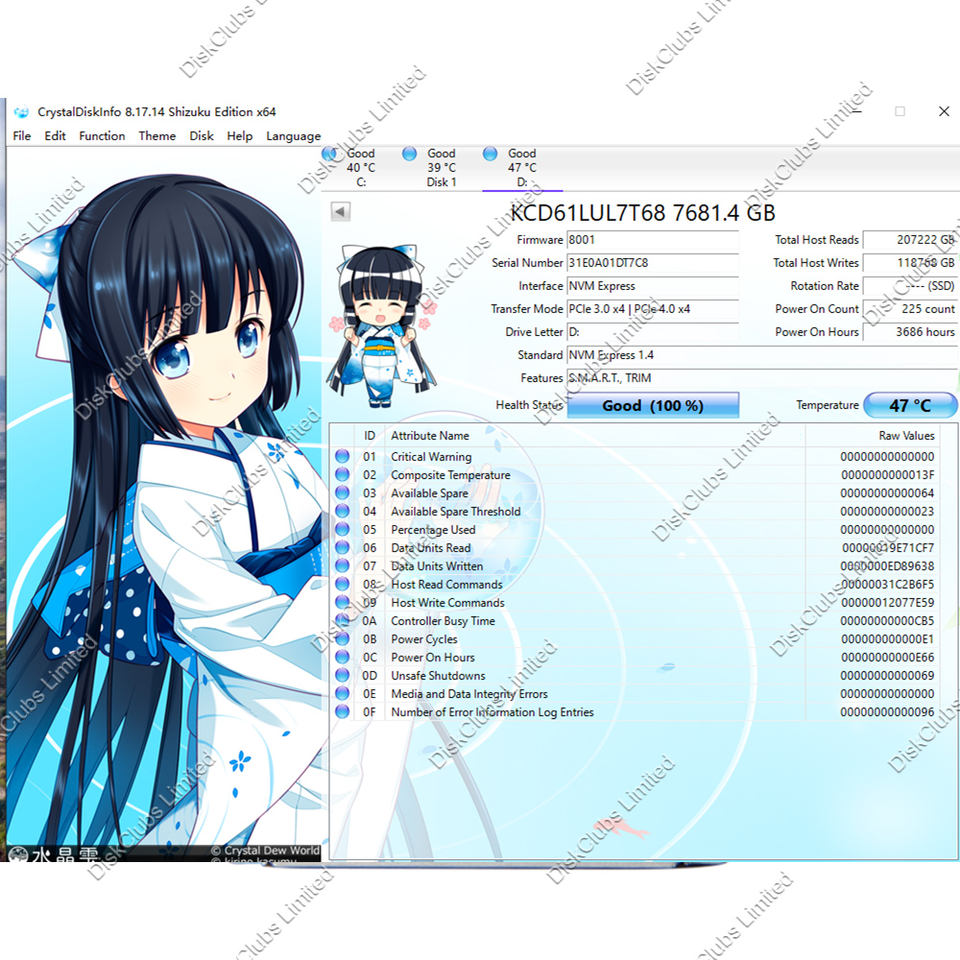
Task: Click the blue status orb for drive D:
Action: [490, 154]
